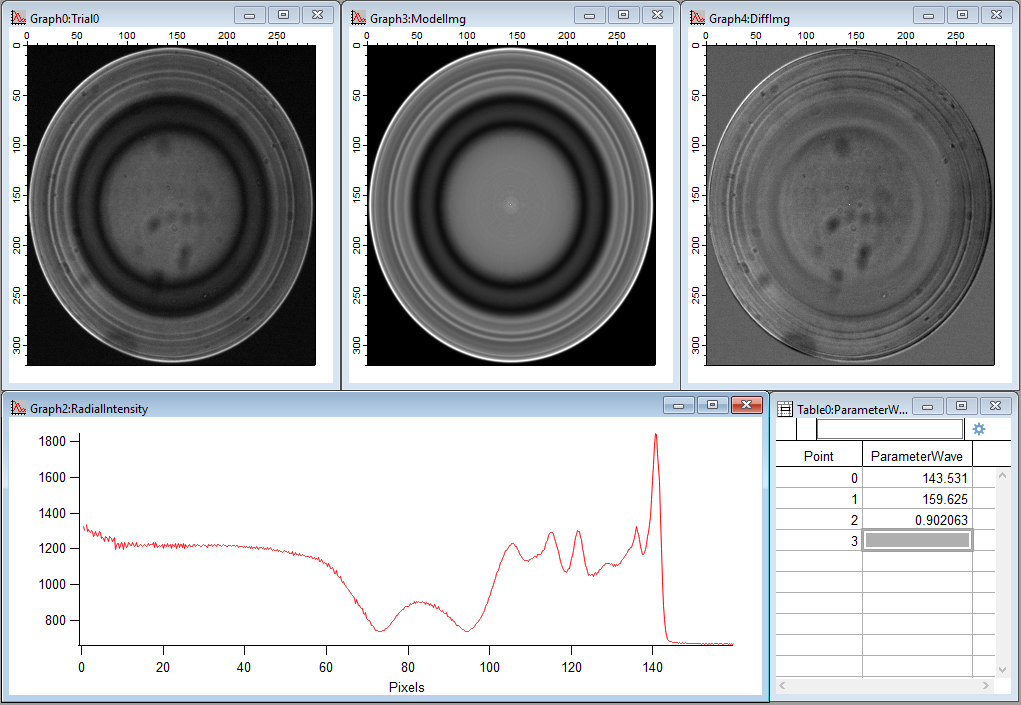Viewport: 1021px width, 705px height.
Task: Select the empty cell in row 3
Action: click(917, 540)
